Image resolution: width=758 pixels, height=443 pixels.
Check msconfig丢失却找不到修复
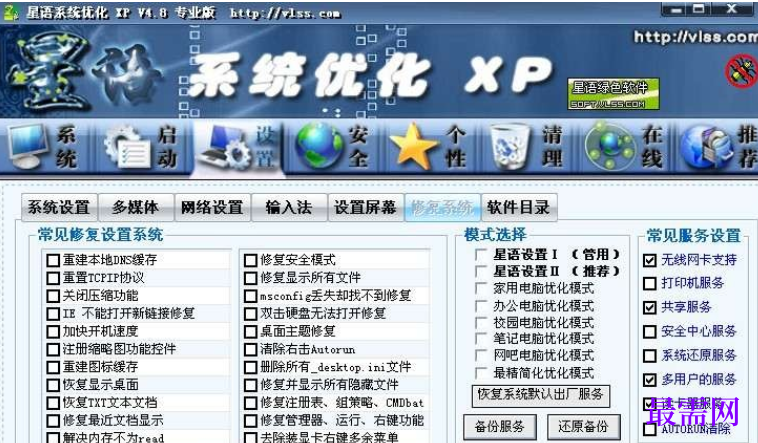(250, 296)
